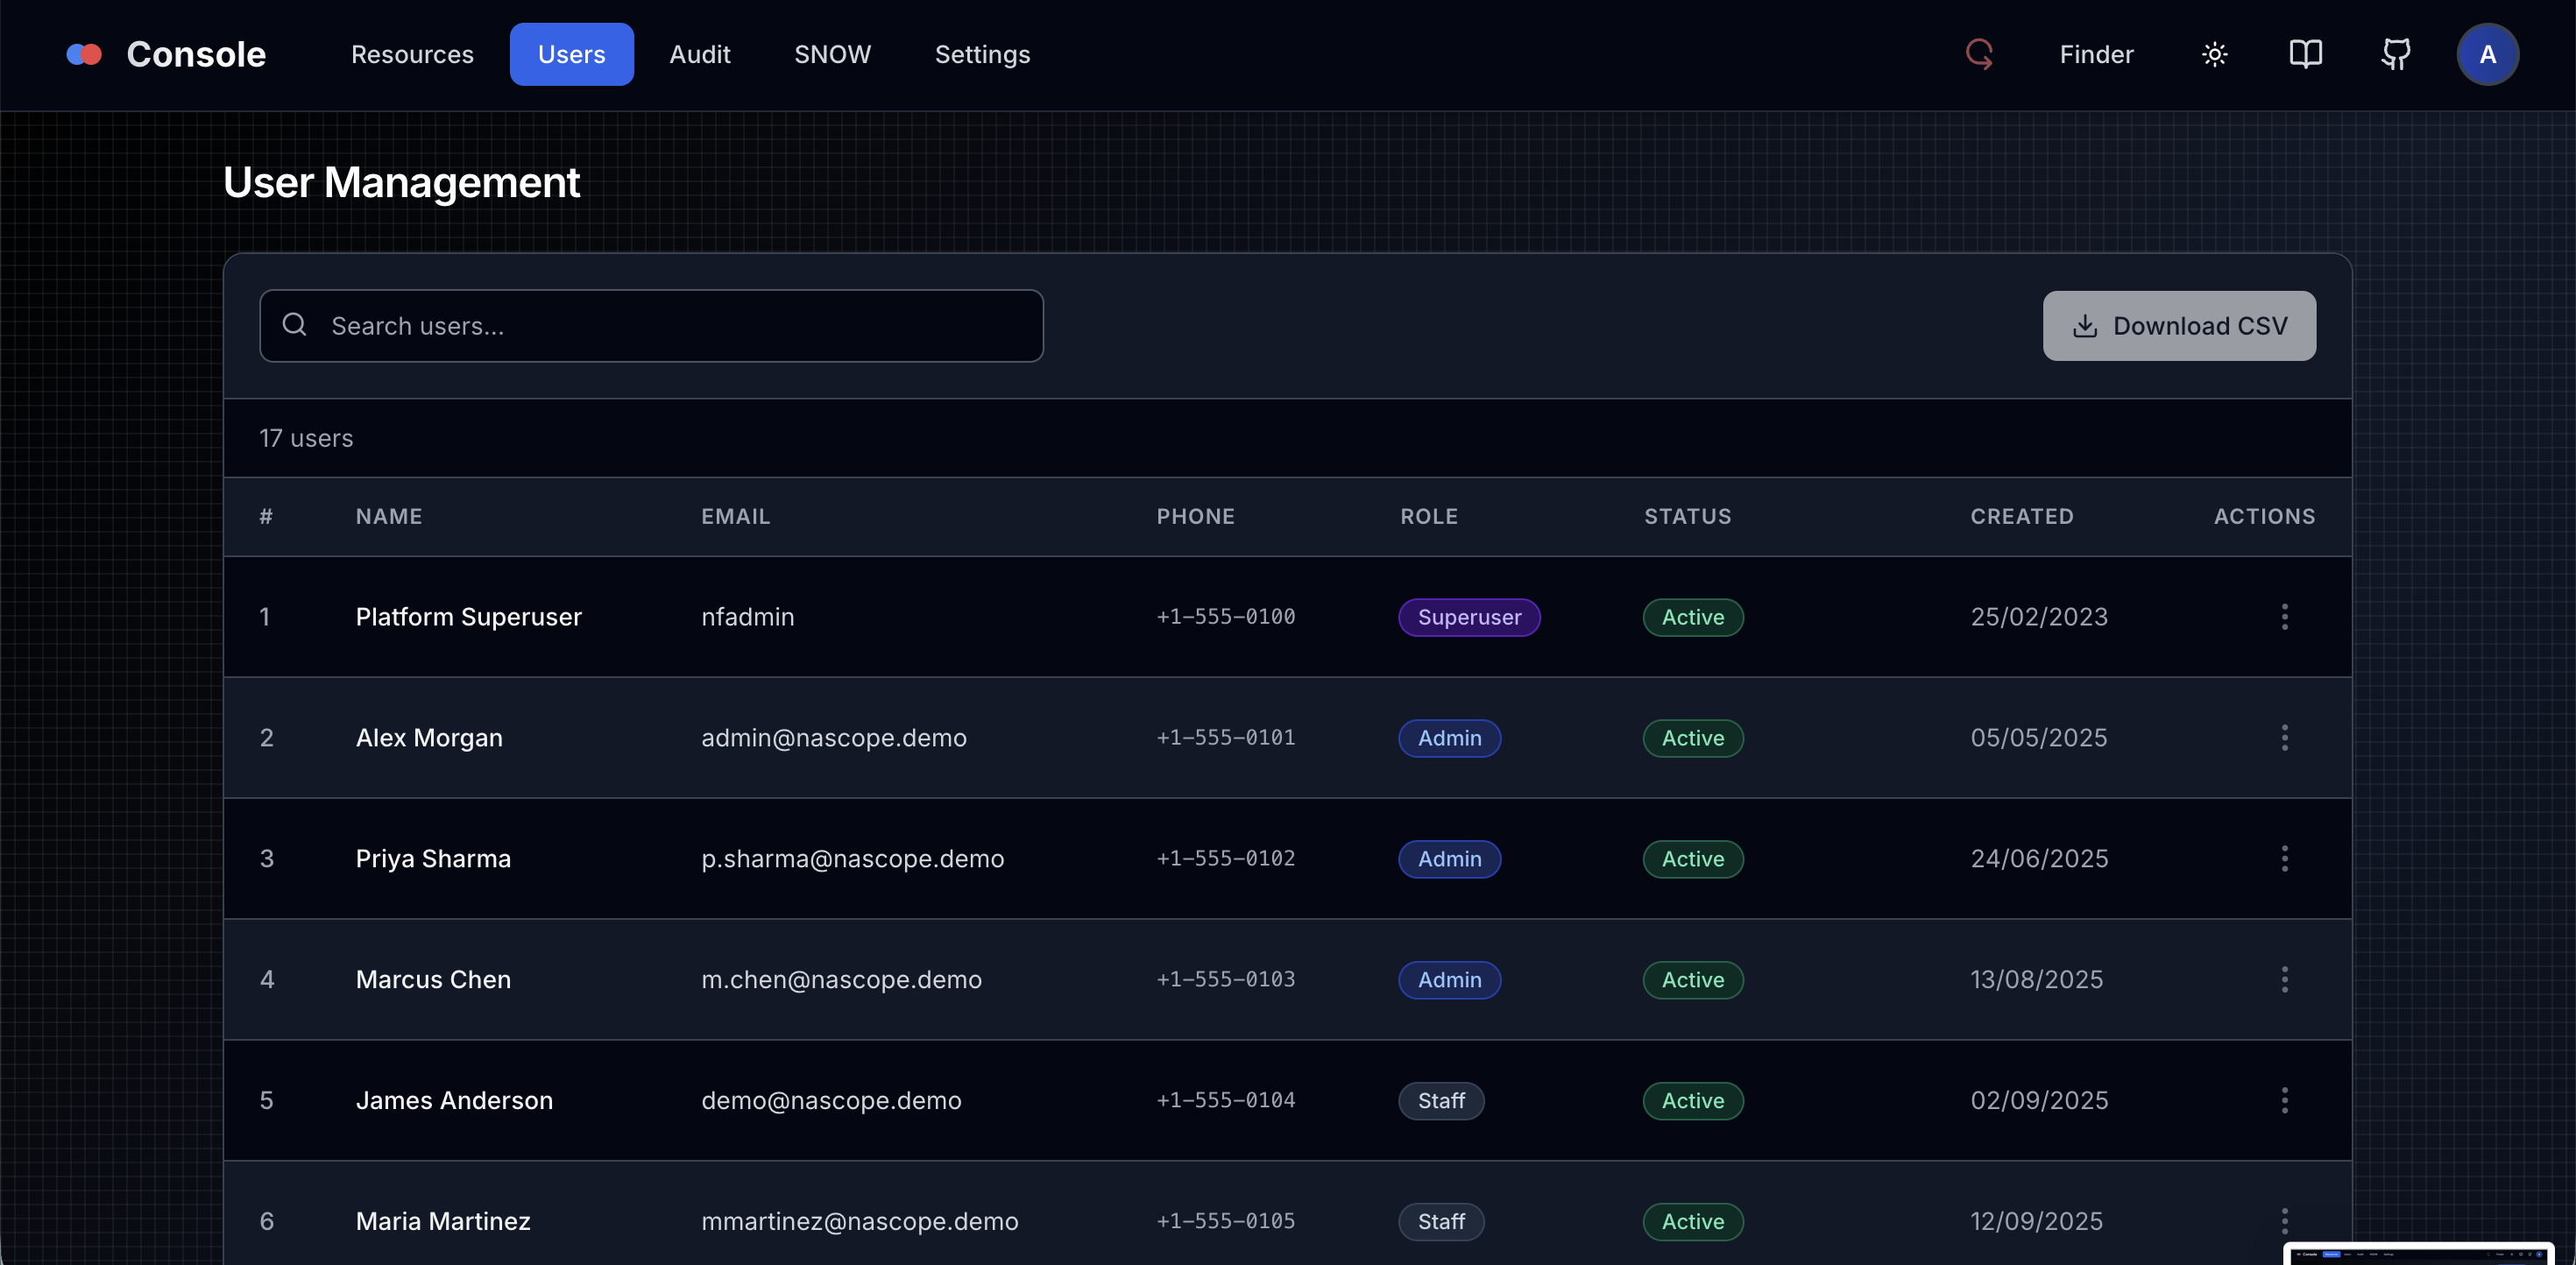Click Marcus Chen's Admin role badge

[x=1449, y=980]
